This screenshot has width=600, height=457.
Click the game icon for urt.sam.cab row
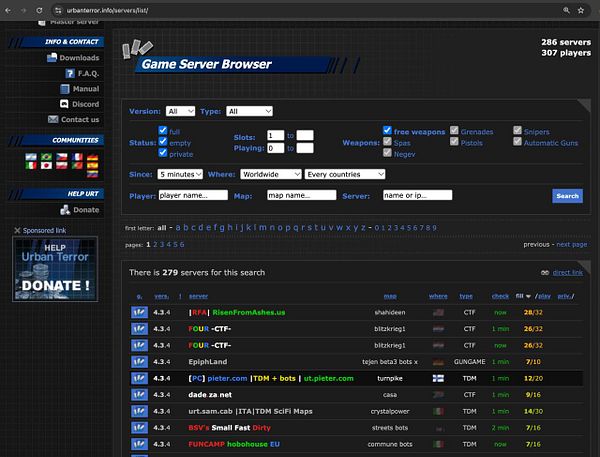[139, 411]
